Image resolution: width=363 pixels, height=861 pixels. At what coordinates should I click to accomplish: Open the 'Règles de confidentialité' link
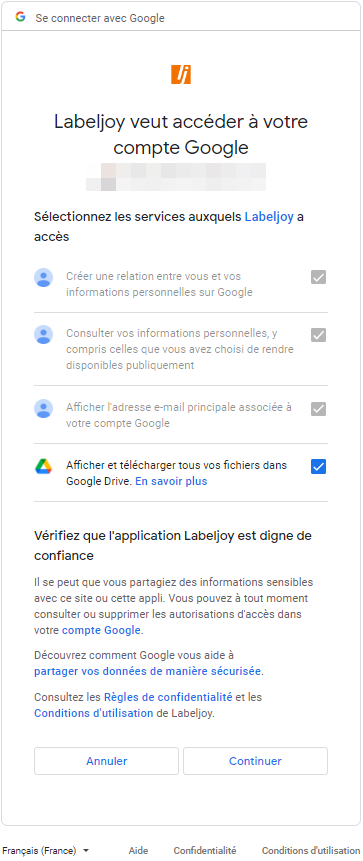tap(168, 697)
